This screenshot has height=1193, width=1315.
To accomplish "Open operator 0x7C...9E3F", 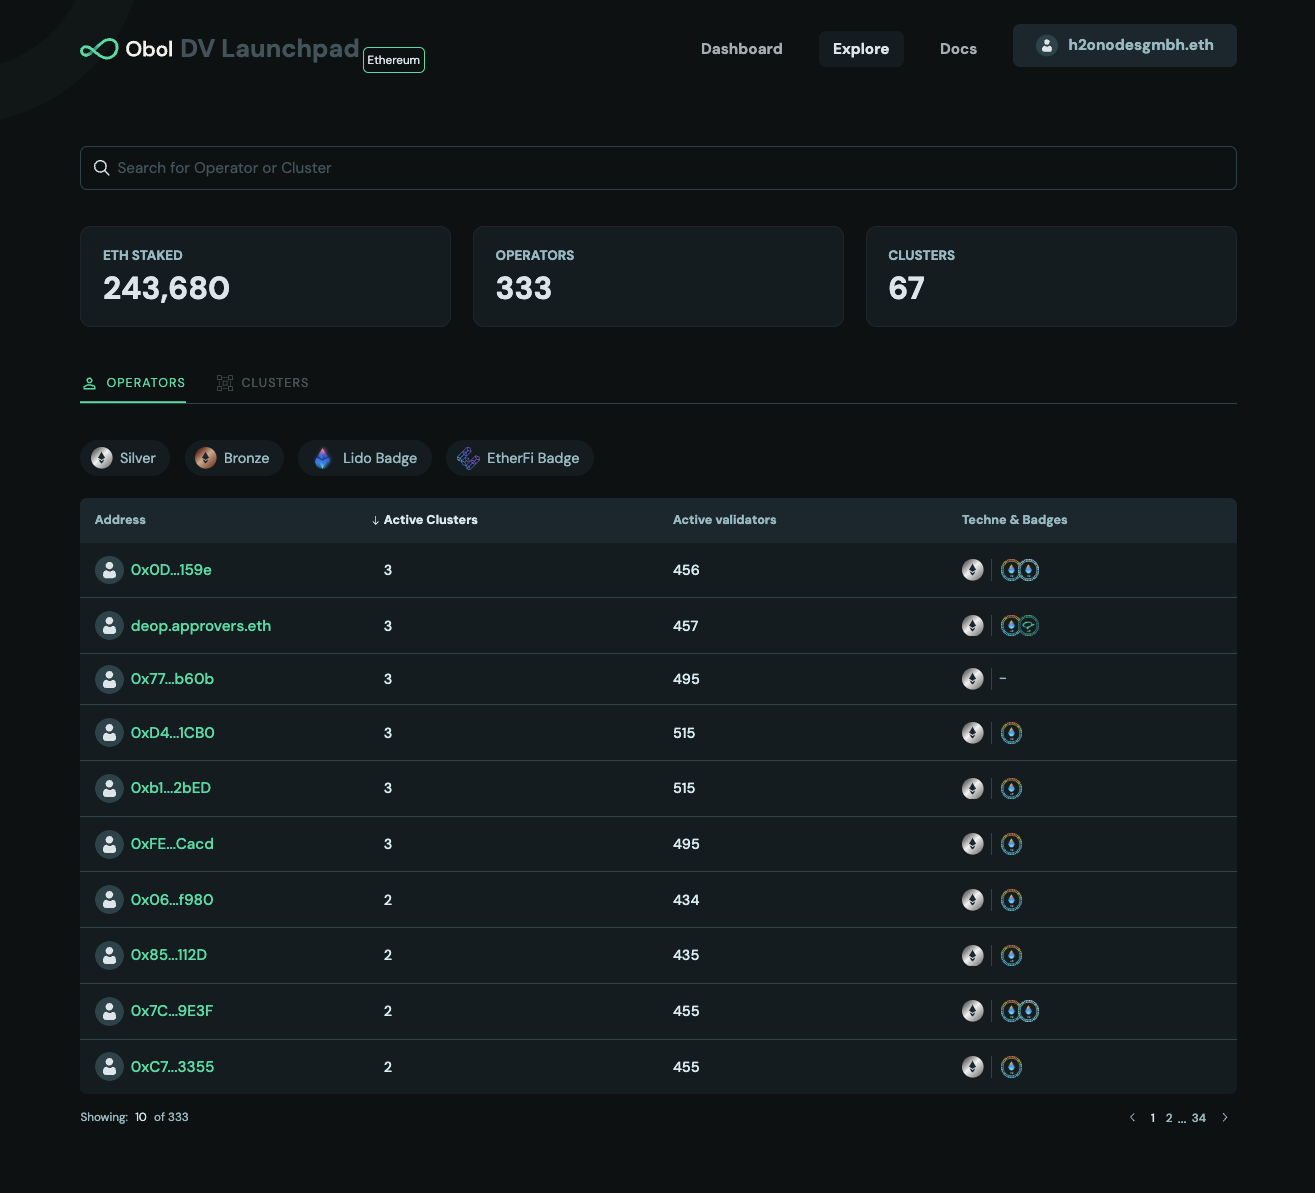I will [x=172, y=1011].
